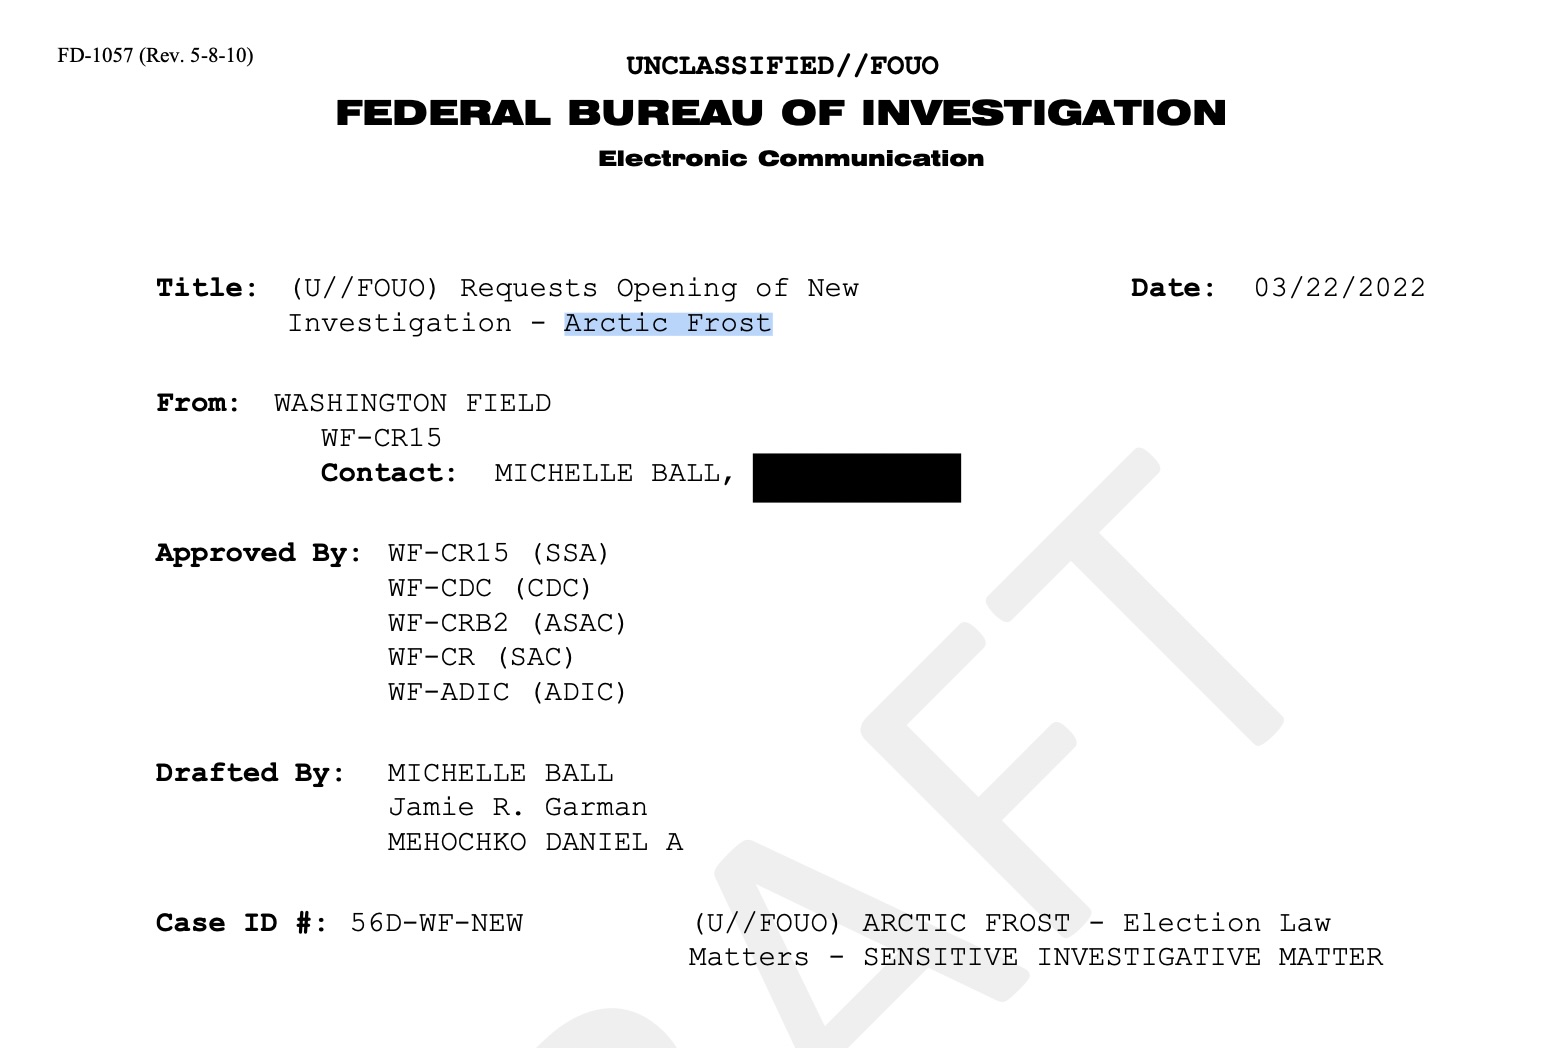Click the bold "Contact:" label
The image size is (1542, 1048).
coord(388,473)
